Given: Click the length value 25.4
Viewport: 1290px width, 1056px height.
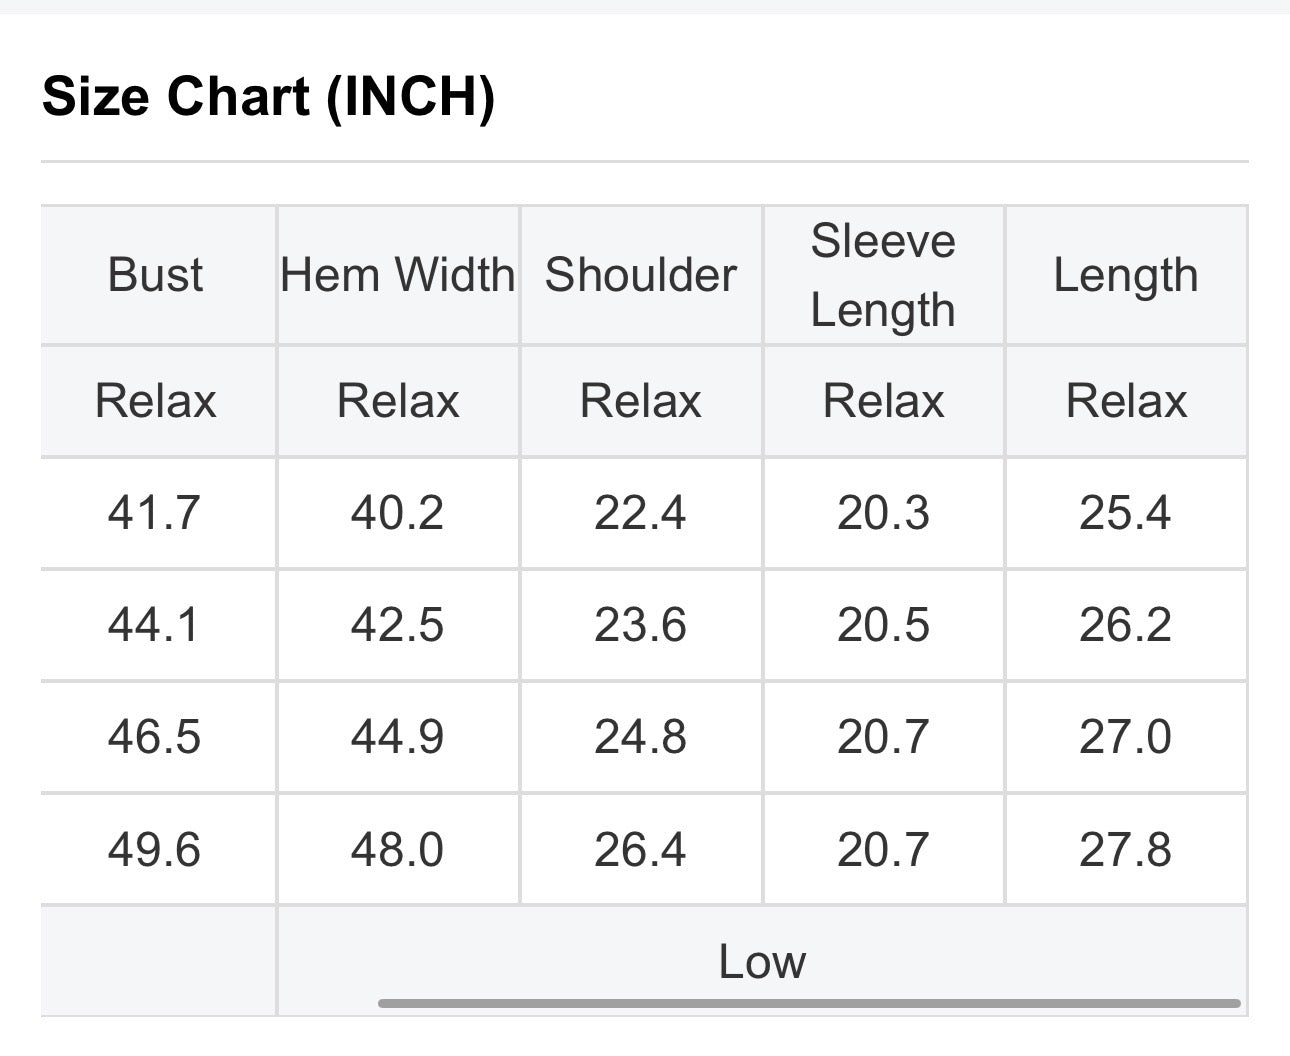Looking at the screenshot, I should [x=1126, y=513].
